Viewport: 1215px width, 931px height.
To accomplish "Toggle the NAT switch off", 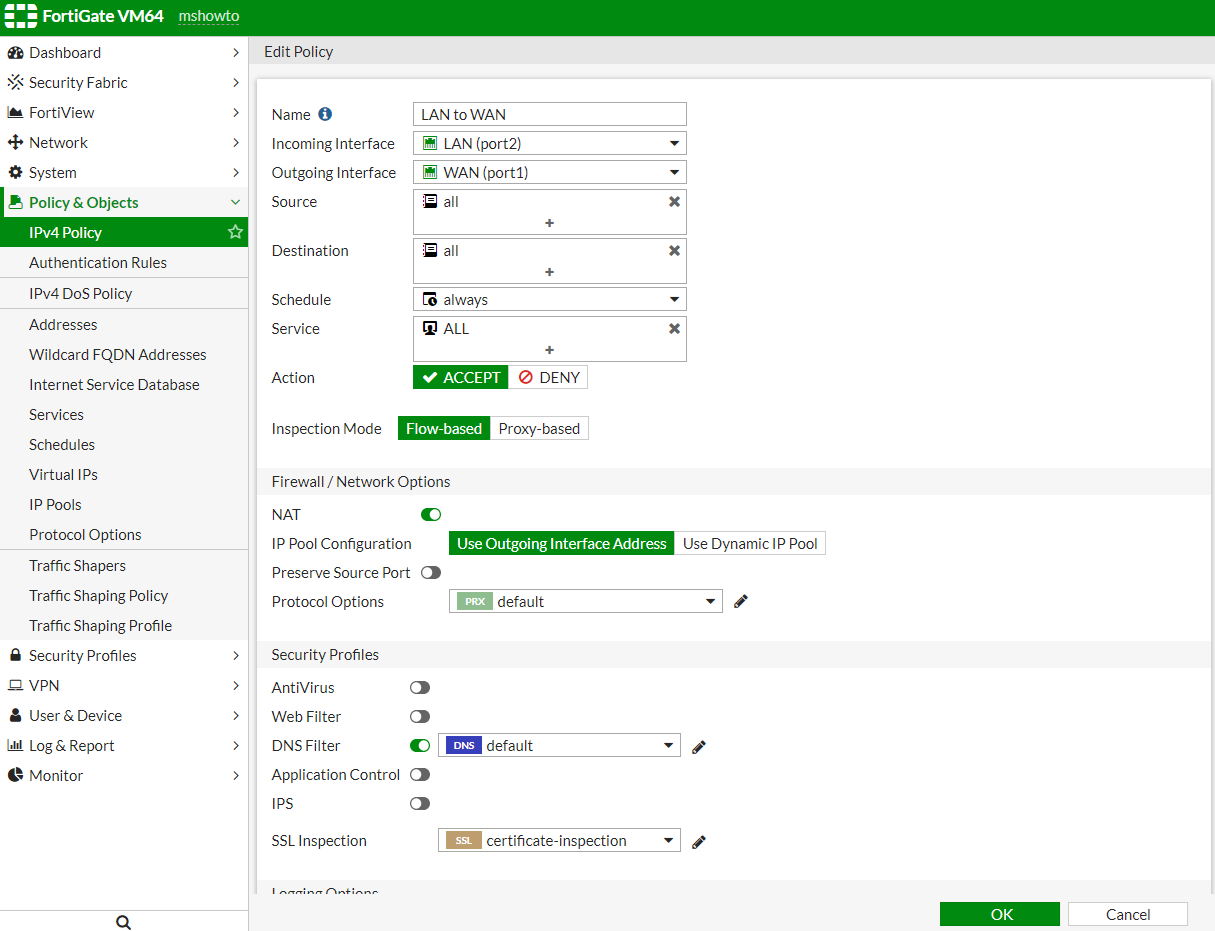I will tap(431, 514).
